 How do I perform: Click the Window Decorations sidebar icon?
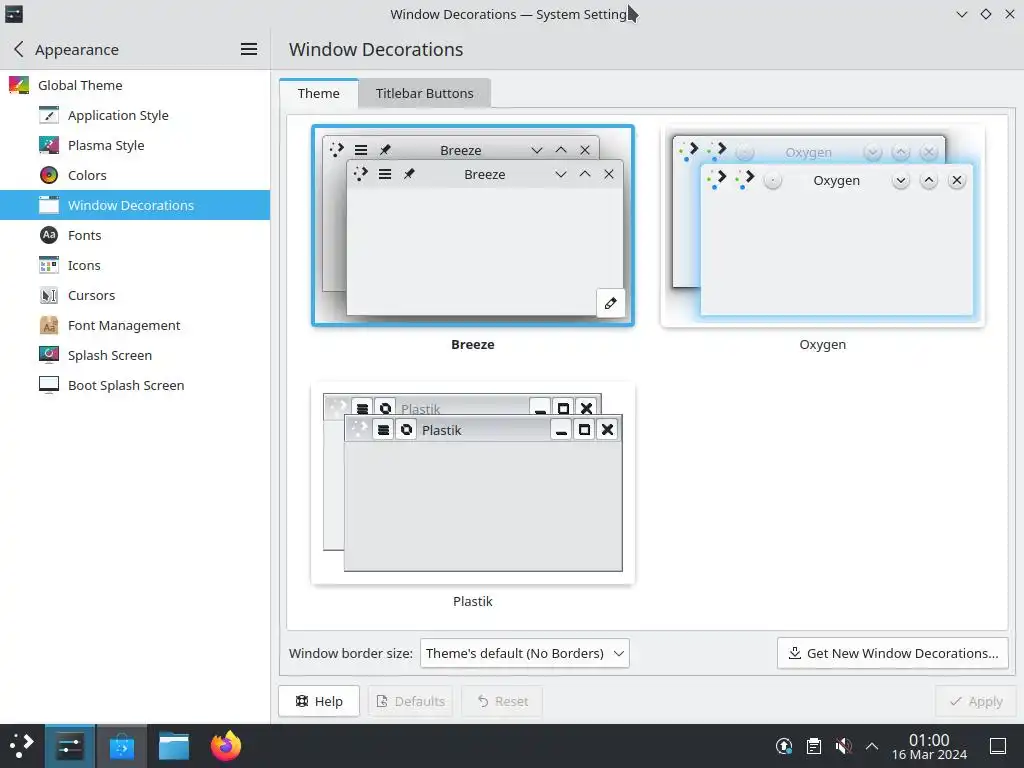pyautogui.click(x=49, y=205)
